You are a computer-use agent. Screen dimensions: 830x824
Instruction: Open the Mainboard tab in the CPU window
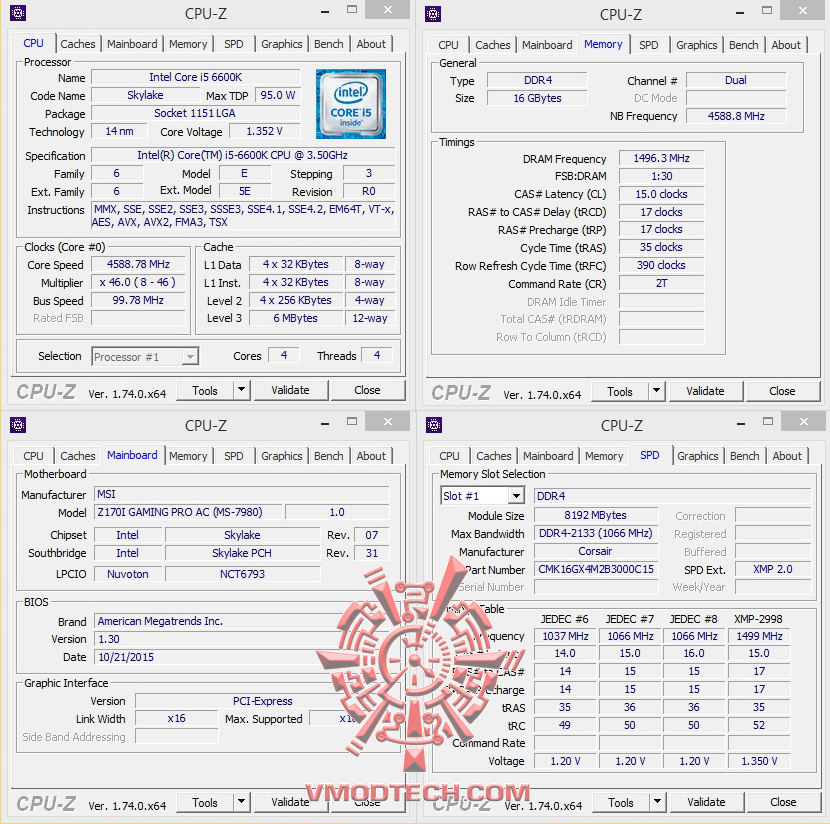[x=132, y=44]
